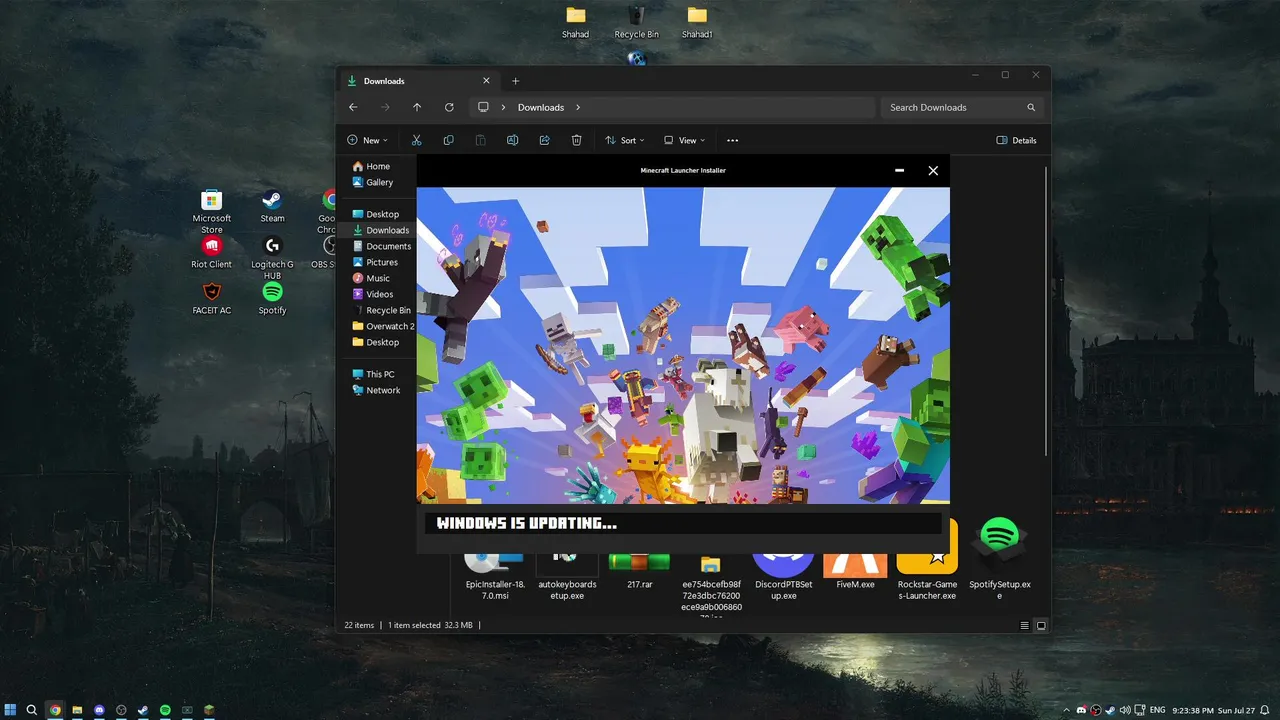
Task: Select the Recycle Bin desktop icon
Action: 636,22
